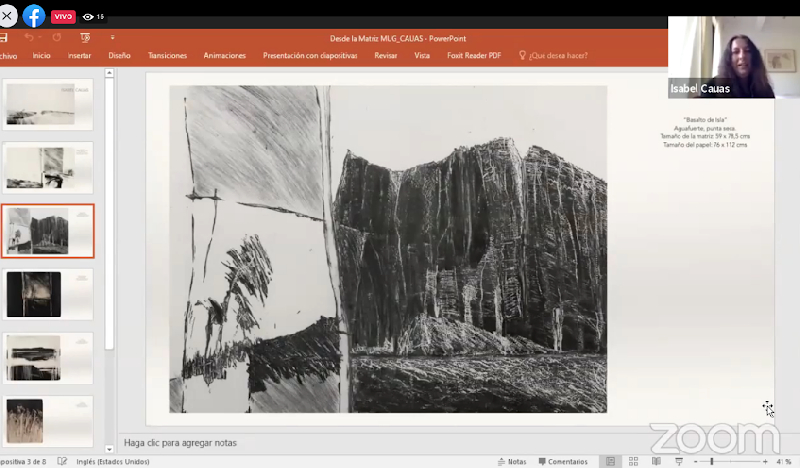Image resolution: width=800 pixels, height=468 pixels.
Task: Select Presentación con diapositivas tab
Action: pyautogui.click(x=310, y=55)
